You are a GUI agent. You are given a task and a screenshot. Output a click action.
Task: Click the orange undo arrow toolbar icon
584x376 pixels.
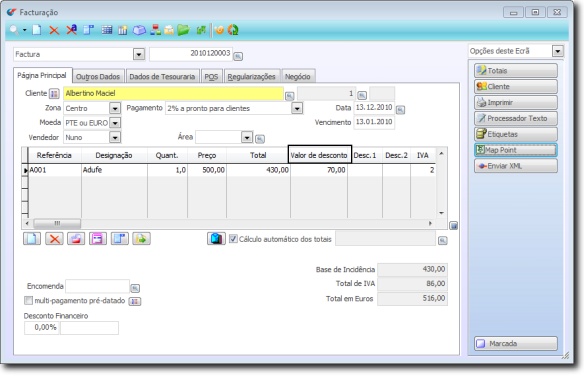[x=219, y=30]
